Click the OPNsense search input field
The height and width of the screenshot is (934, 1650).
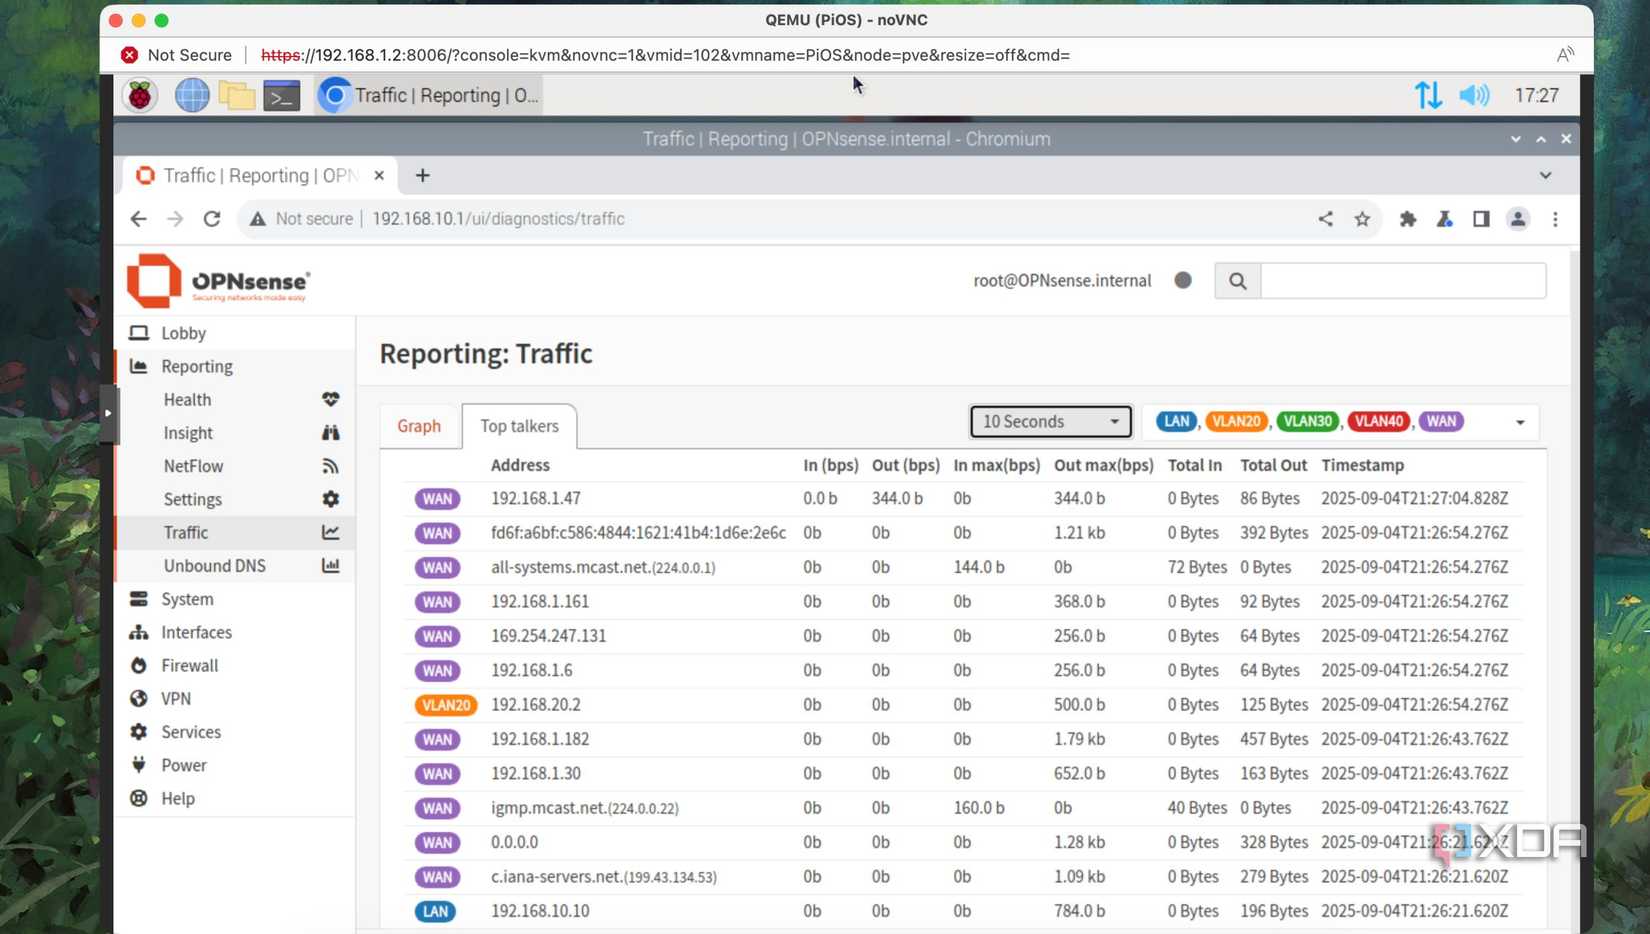tap(1403, 281)
